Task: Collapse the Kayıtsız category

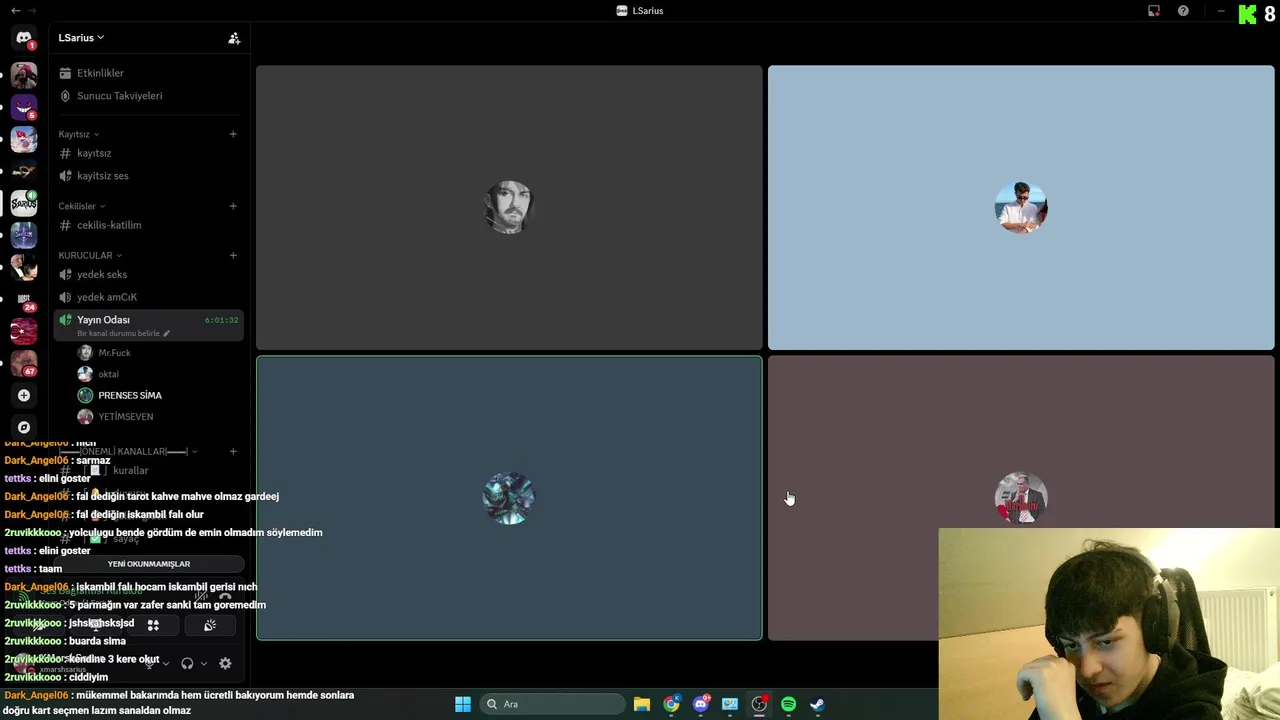Action: pyautogui.click(x=78, y=134)
